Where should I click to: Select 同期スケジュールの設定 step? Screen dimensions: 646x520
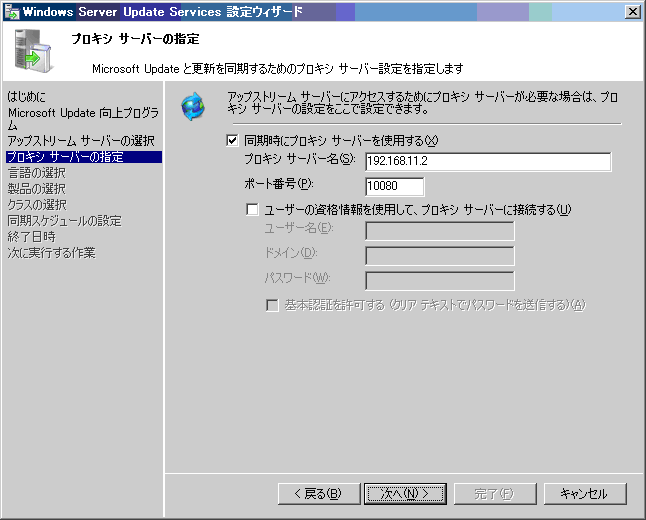(64, 221)
